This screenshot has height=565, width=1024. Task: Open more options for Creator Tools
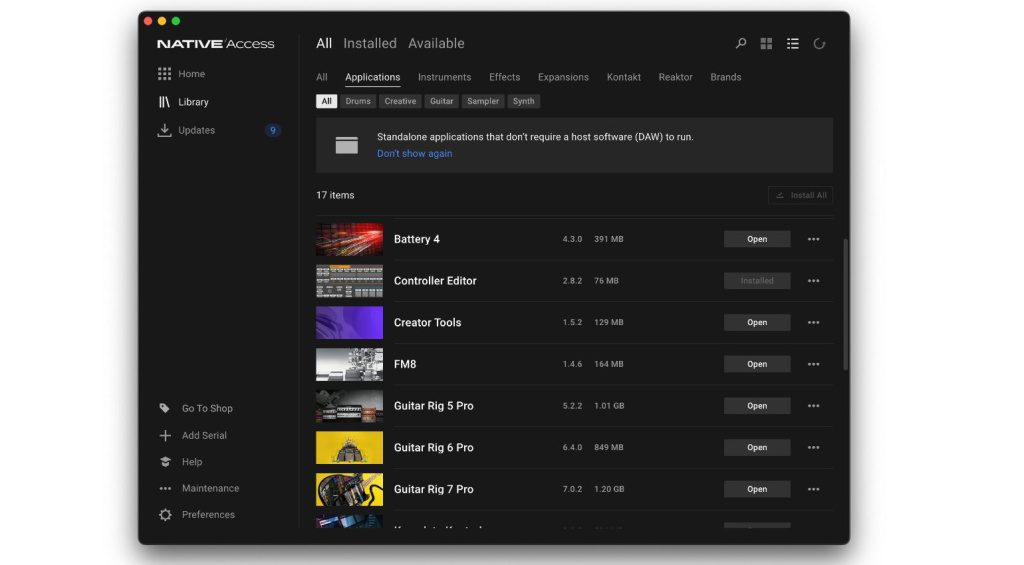813,323
